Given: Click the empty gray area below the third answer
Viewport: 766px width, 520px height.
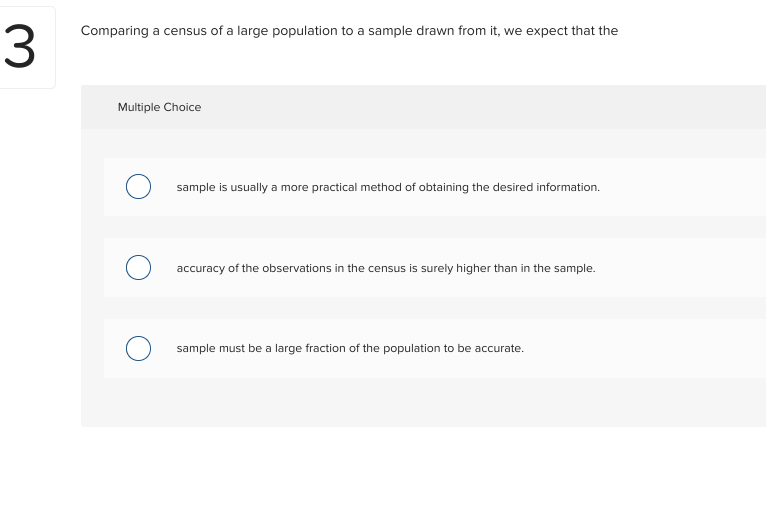Looking at the screenshot, I should 420,403.
